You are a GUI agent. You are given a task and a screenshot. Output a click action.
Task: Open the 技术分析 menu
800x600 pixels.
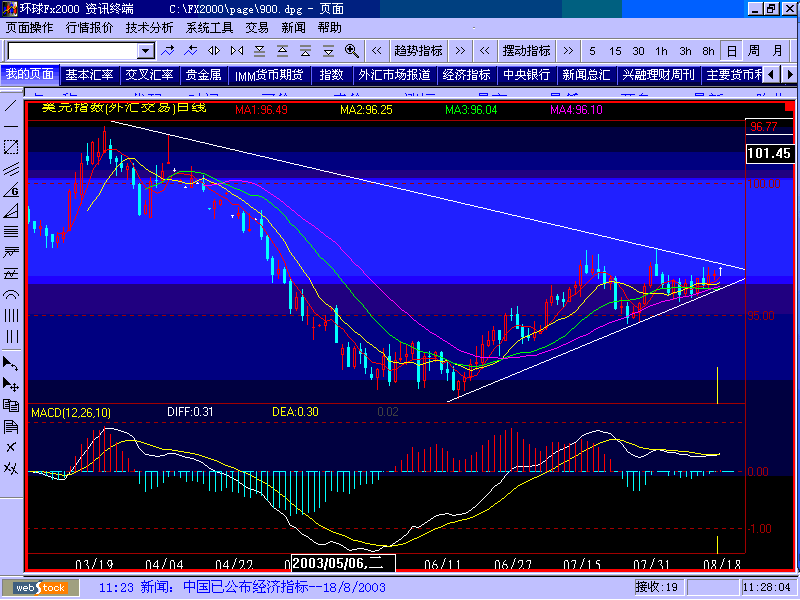pyautogui.click(x=149, y=28)
